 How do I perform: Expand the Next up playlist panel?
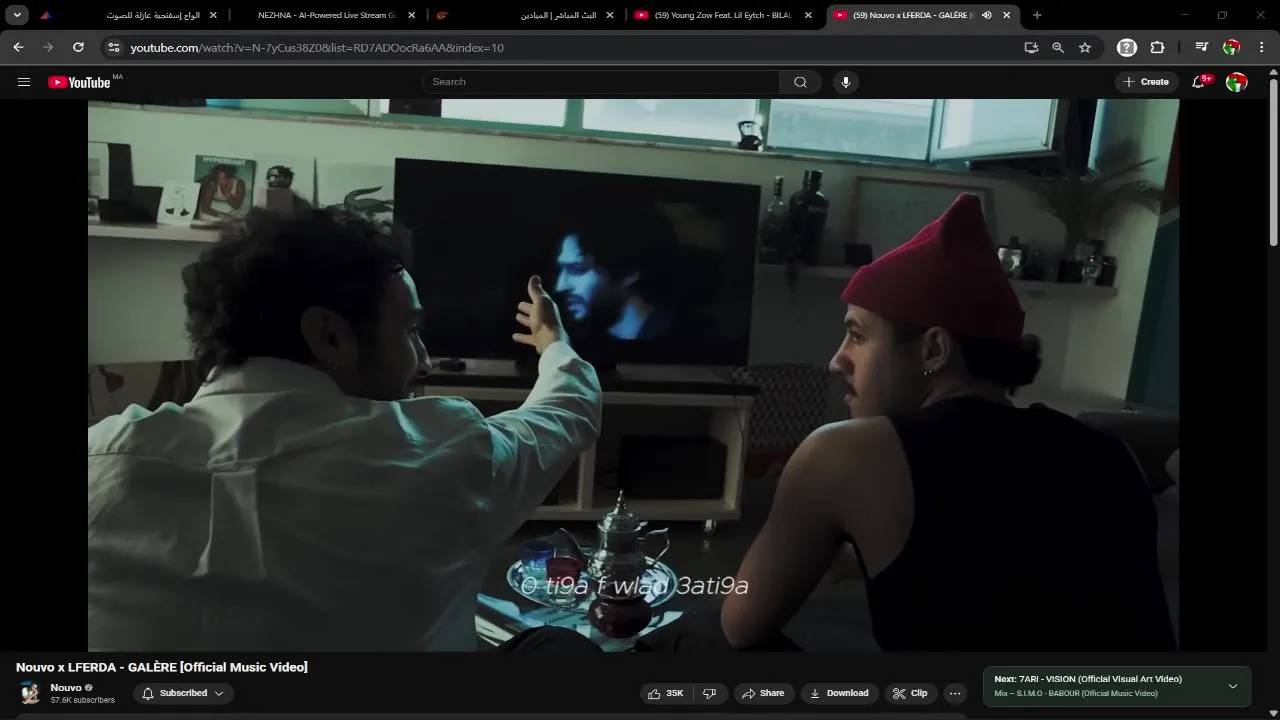[x=1233, y=686]
